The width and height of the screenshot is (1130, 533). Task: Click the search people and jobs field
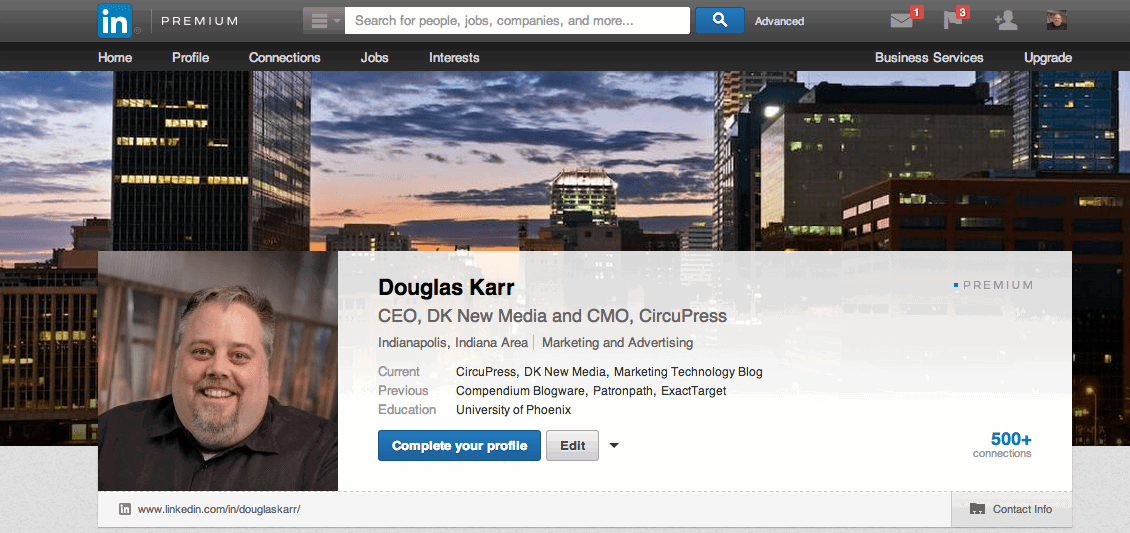coord(517,21)
